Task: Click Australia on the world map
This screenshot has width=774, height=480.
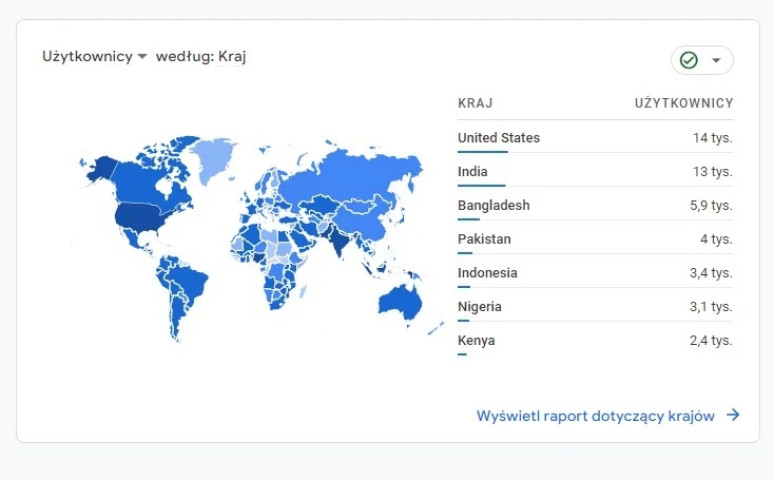Action: [x=399, y=301]
